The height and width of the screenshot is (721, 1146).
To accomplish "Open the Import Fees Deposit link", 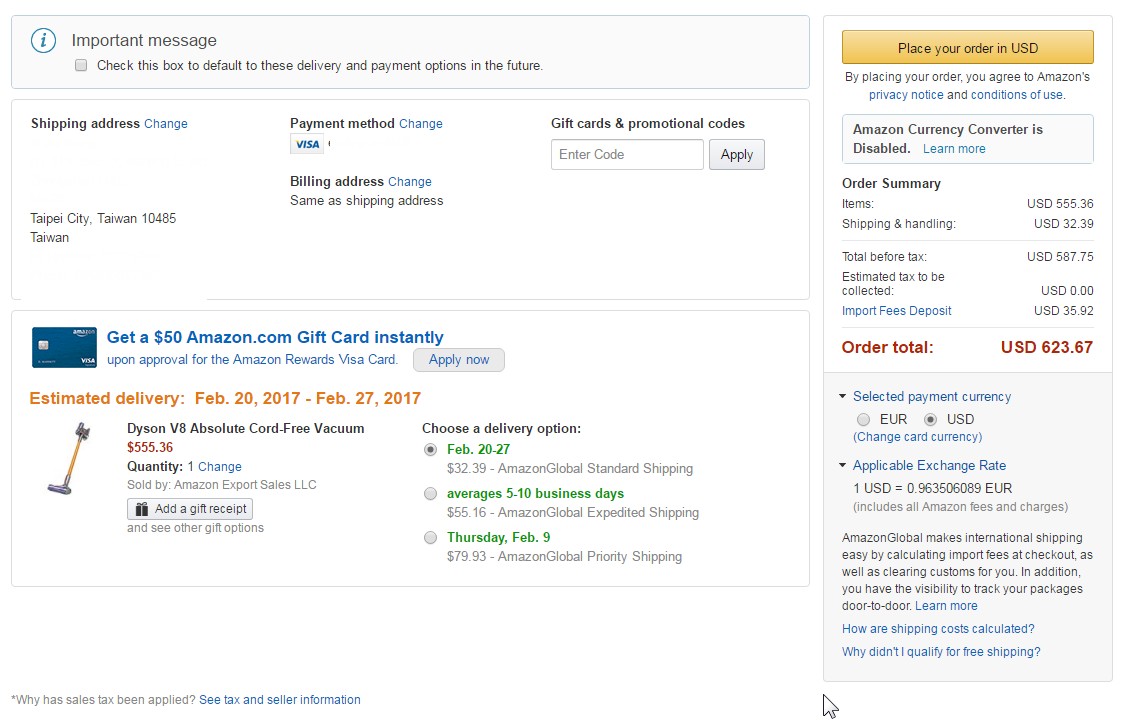I will 896,311.
